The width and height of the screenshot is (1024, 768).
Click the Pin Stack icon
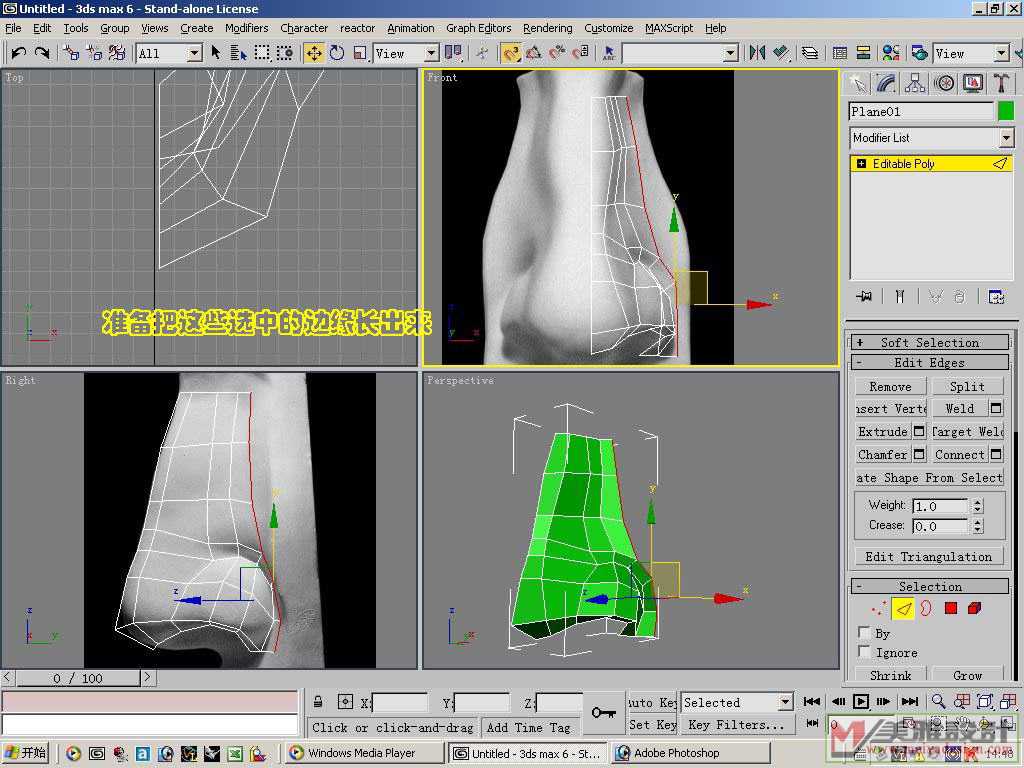tap(865, 296)
